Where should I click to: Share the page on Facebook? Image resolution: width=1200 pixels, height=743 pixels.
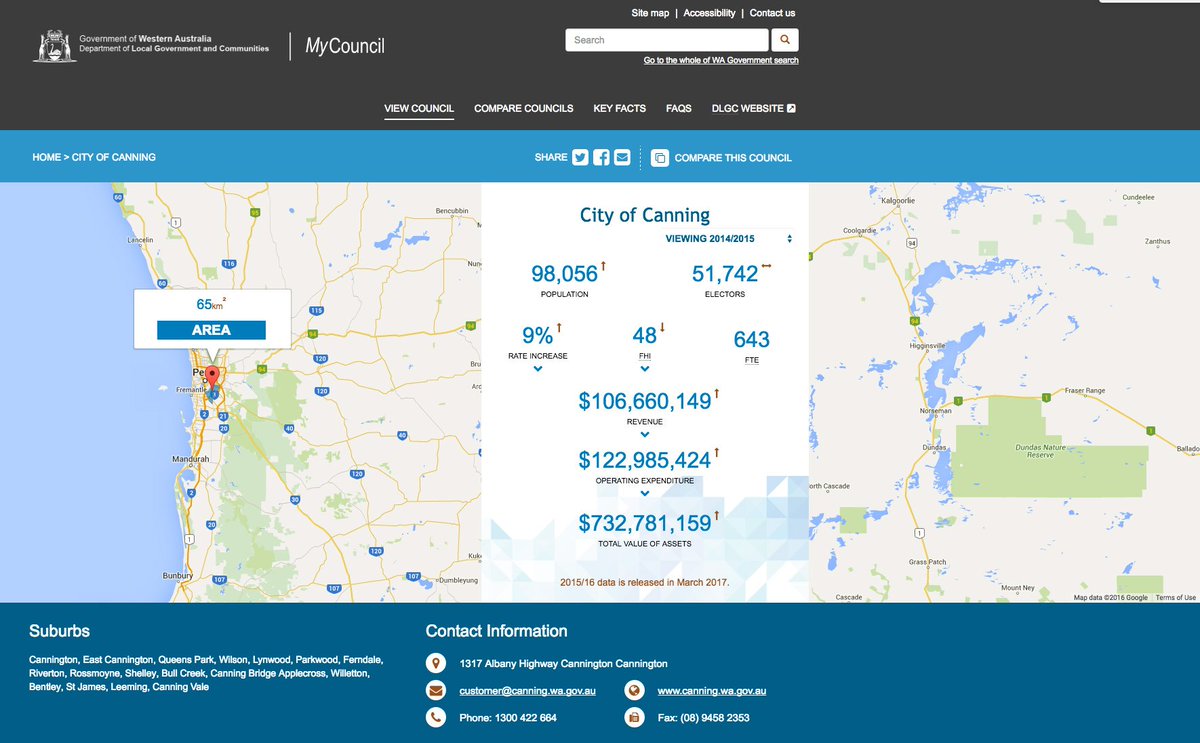pos(600,157)
